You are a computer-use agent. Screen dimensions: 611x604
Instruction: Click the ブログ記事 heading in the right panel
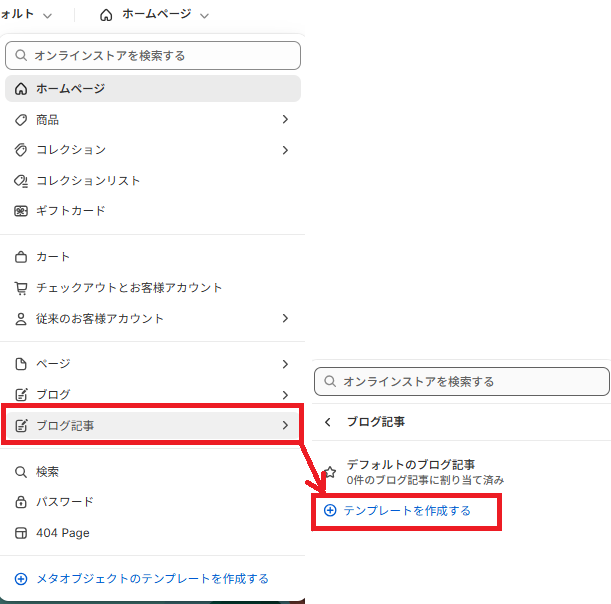376,422
